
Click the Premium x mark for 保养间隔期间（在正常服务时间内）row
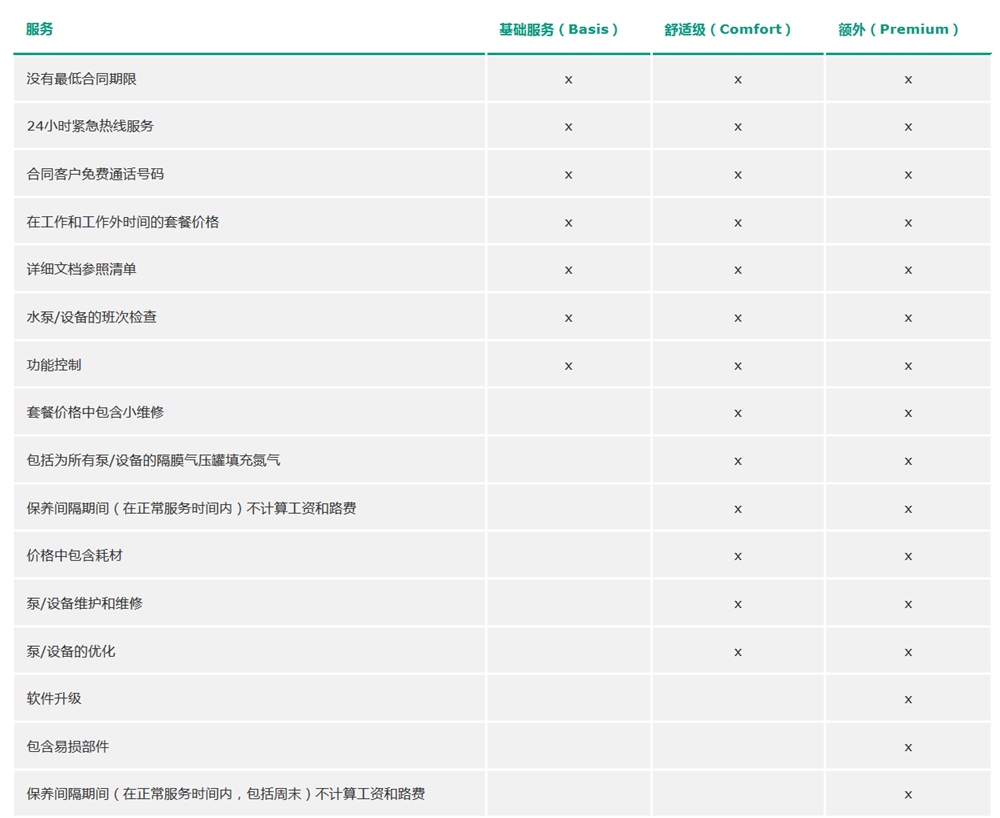[x=908, y=509]
